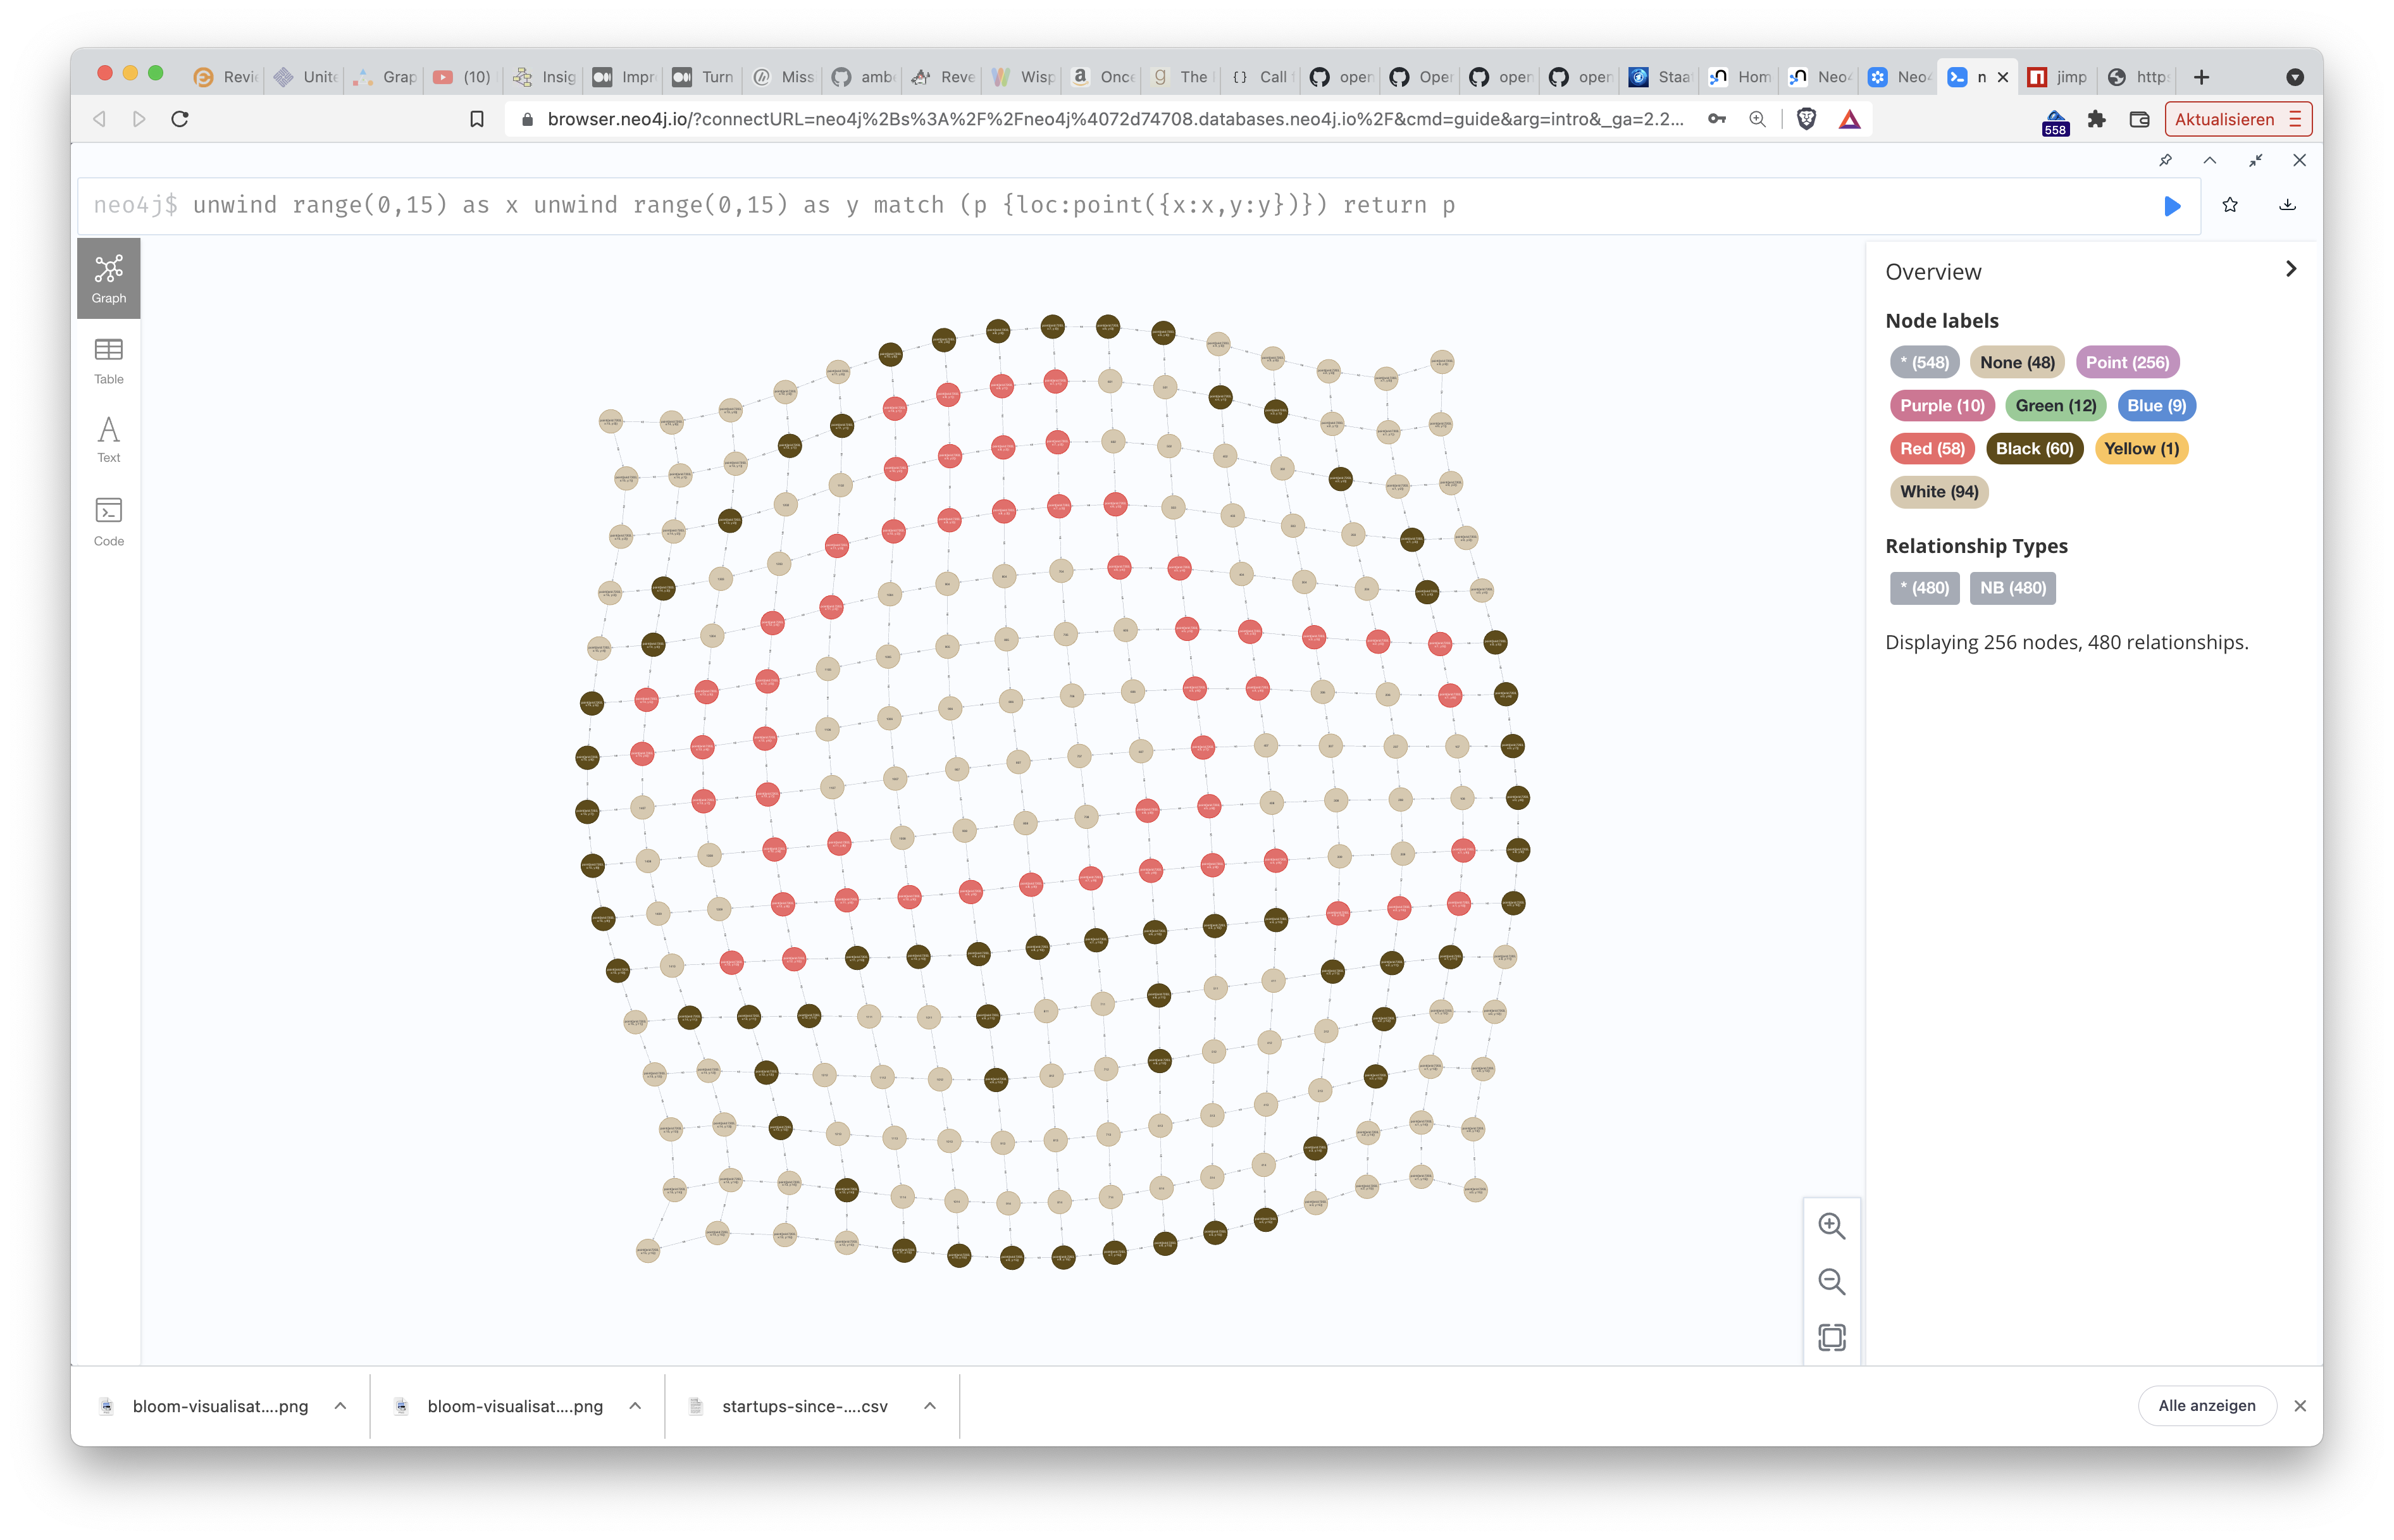Expand options for first bloom-visualisat png download
2394x1540 pixels.
click(340, 1406)
